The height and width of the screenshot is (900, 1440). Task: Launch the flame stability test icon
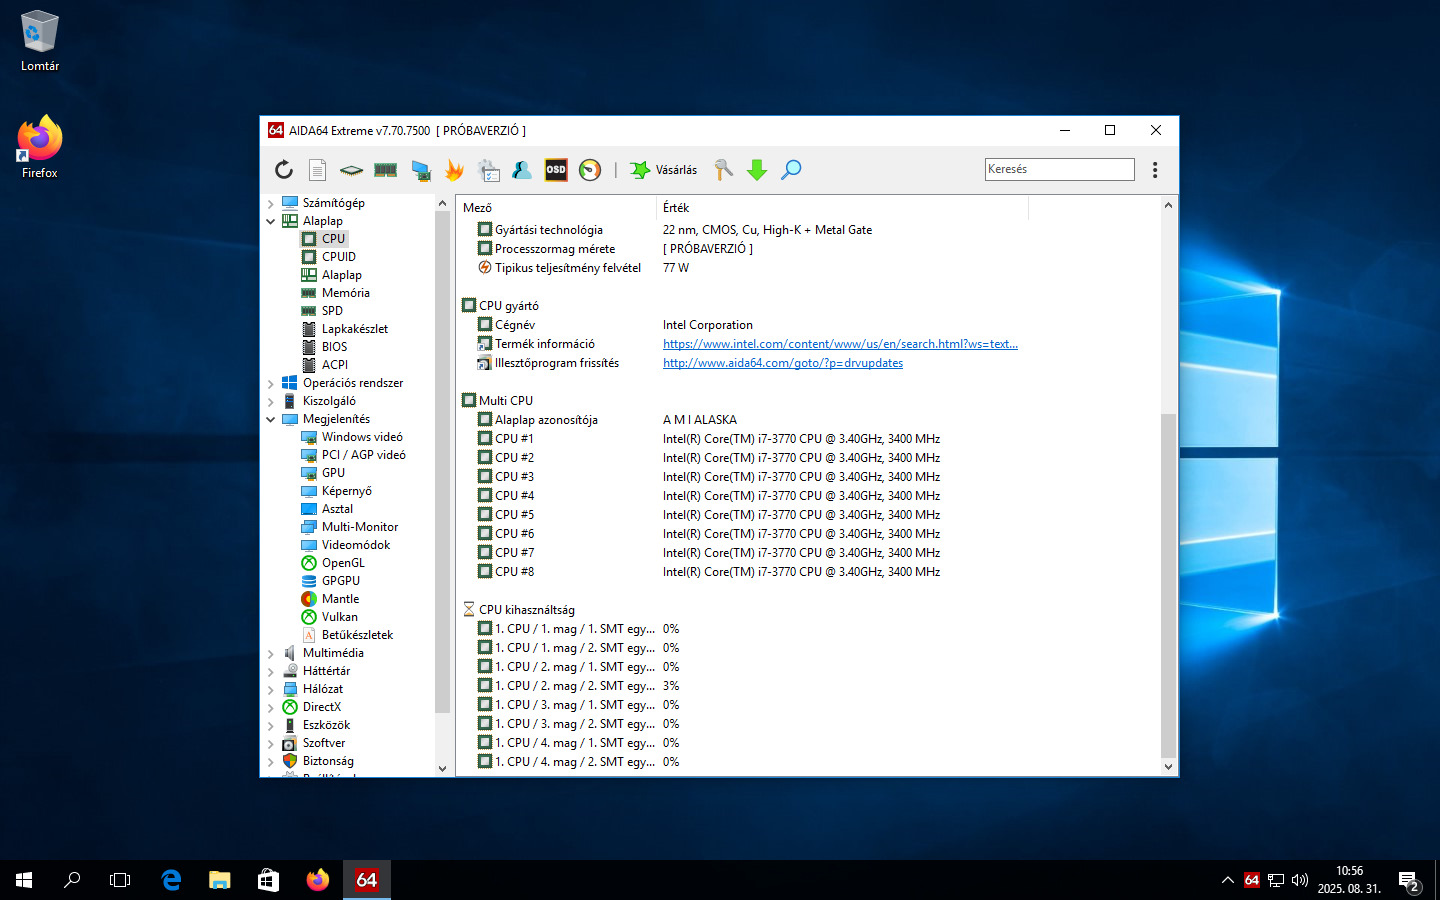[x=454, y=170]
